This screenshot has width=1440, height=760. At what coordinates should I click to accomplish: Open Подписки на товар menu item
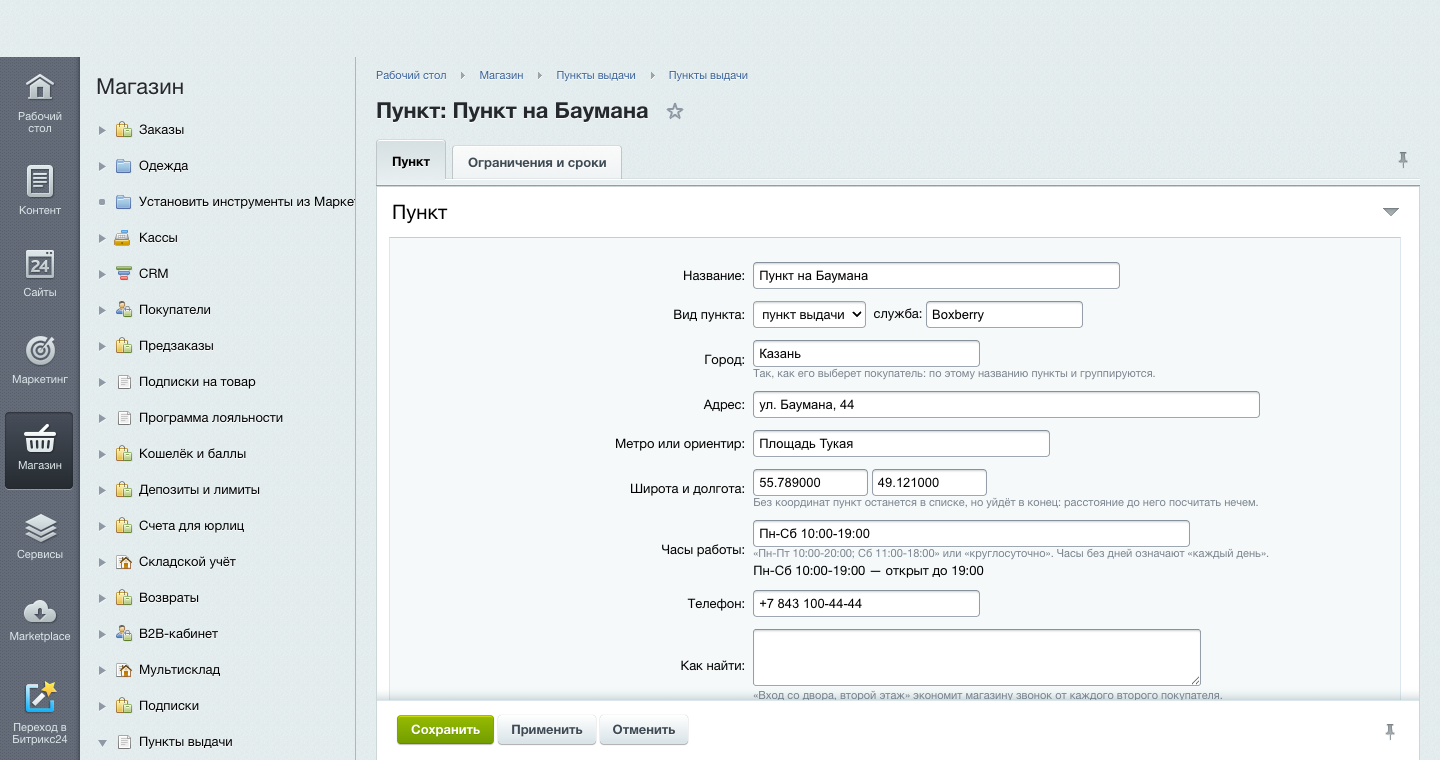coord(197,382)
